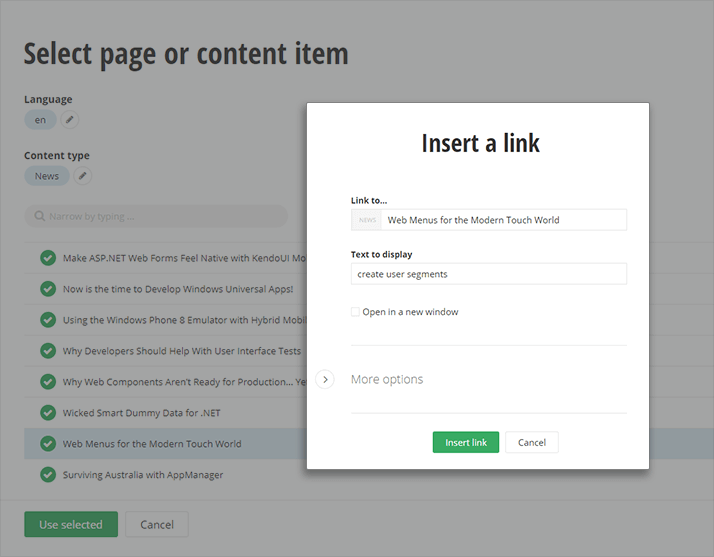This screenshot has height=557, width=714.
Task: Cancel the Select page or content item window
Action: [157, 524]
